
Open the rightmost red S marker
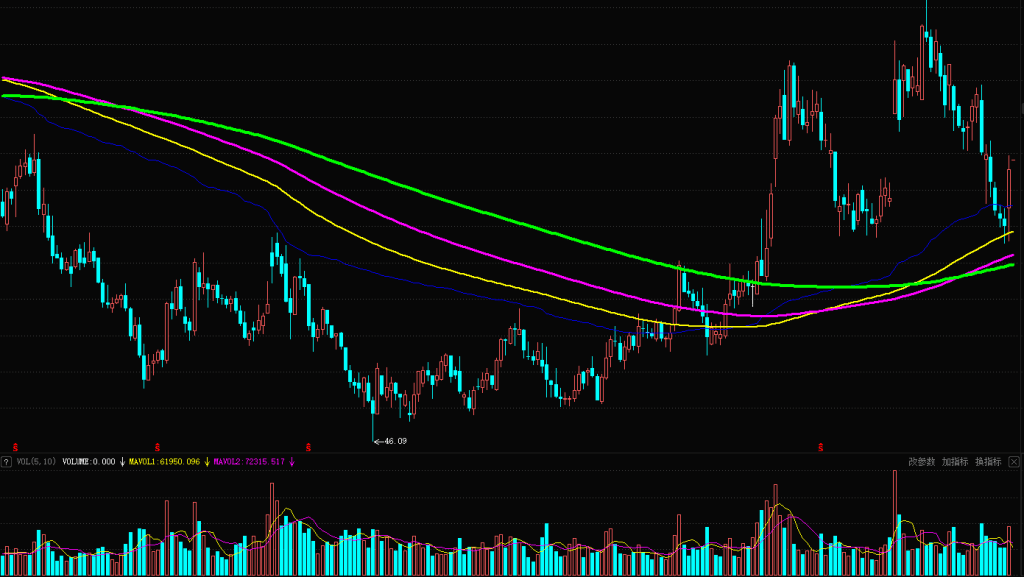(820, 447)
